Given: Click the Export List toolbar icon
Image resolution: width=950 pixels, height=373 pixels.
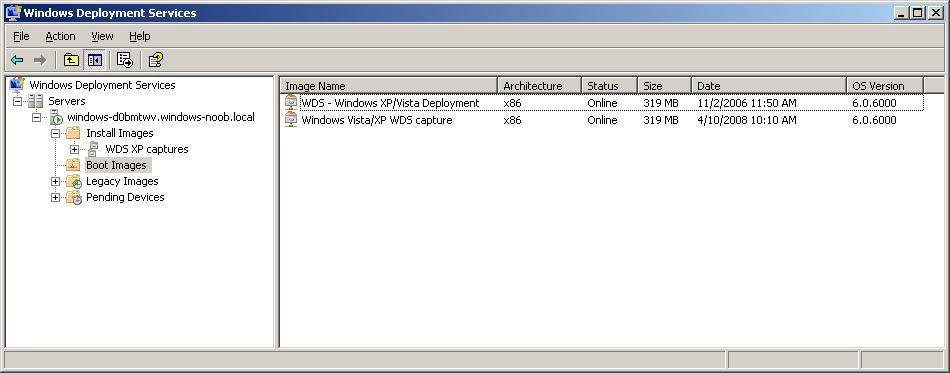Looking at the screenshot, I should pyautogui.click(x=124, y=60).
